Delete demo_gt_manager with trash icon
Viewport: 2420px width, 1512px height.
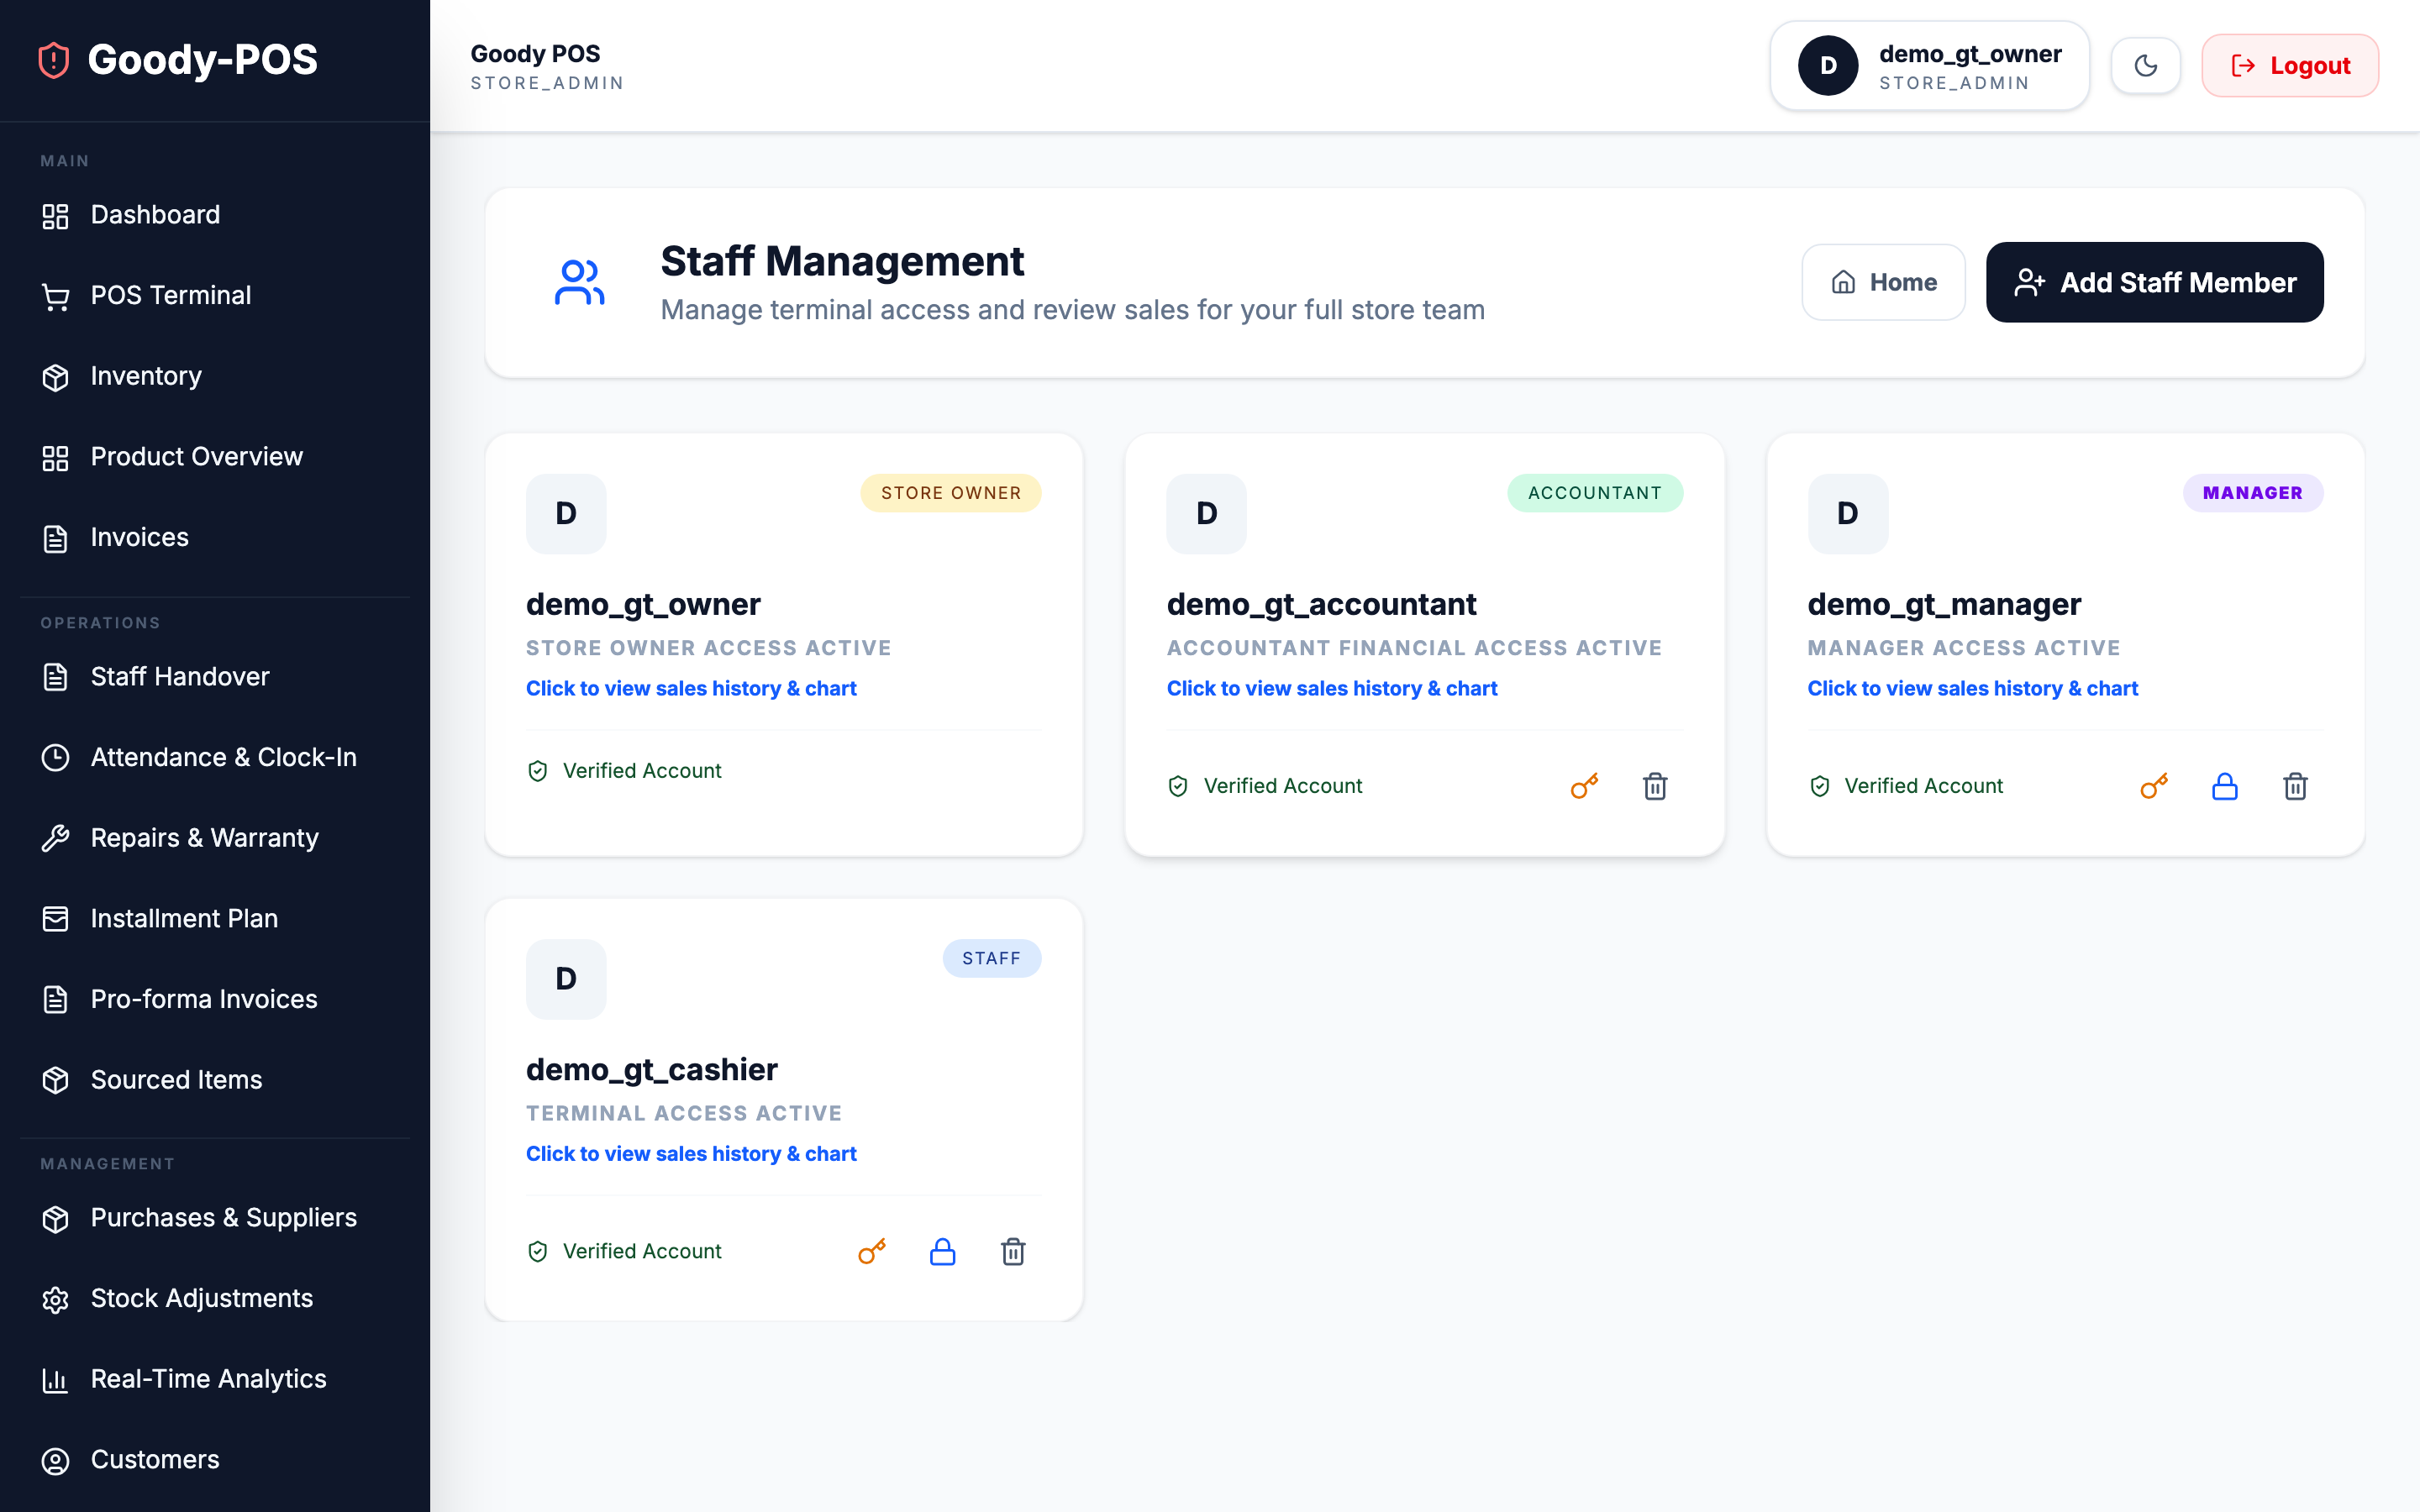point(2295,786)
